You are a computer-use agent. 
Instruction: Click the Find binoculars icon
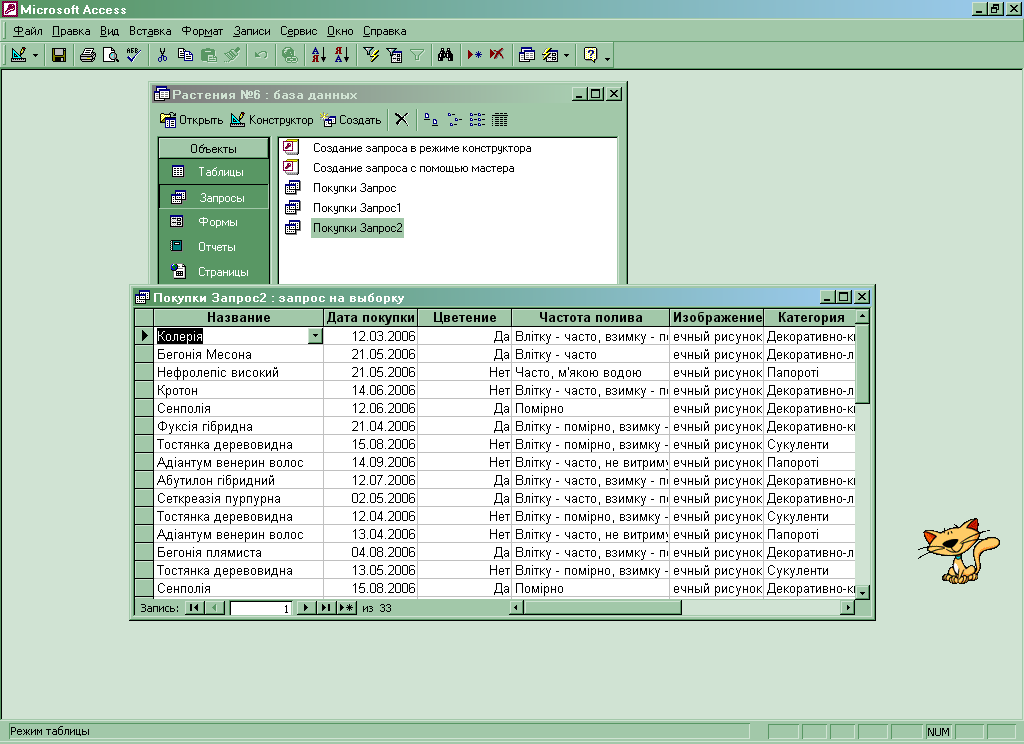pyautogui.click(x=445, y=55)
